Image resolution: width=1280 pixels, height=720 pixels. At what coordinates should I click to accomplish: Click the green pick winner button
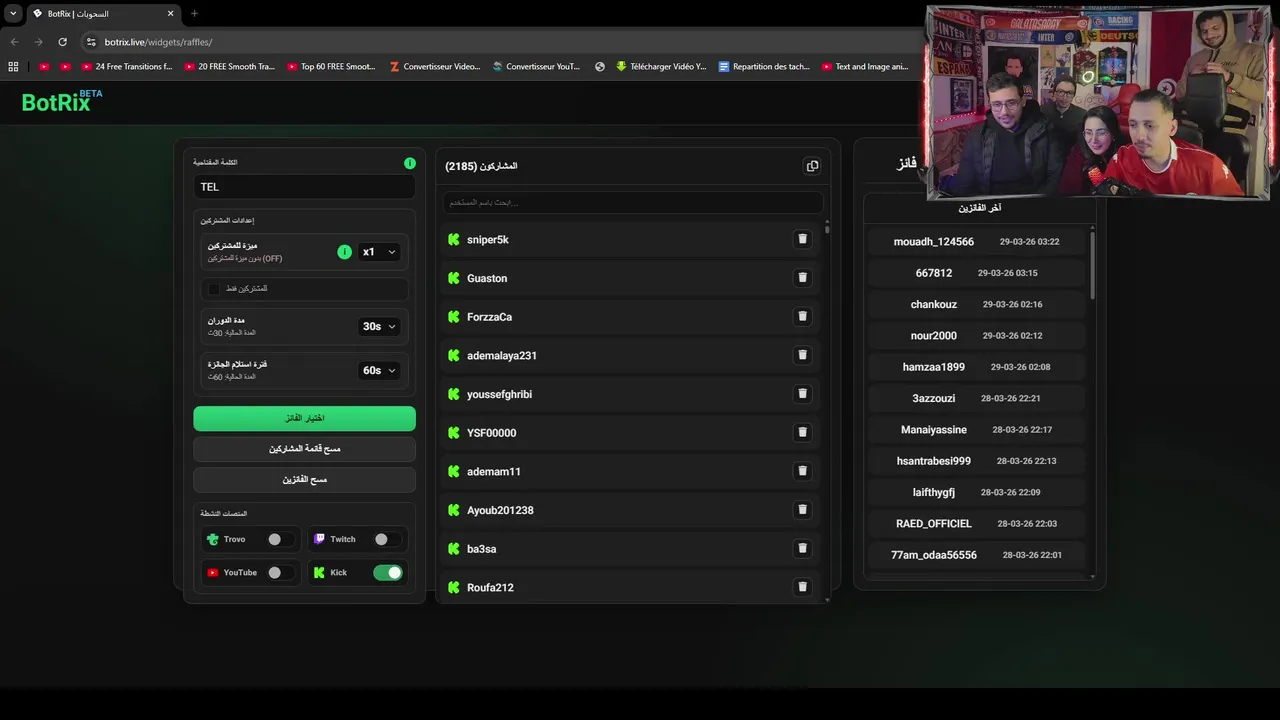[304, 418]
